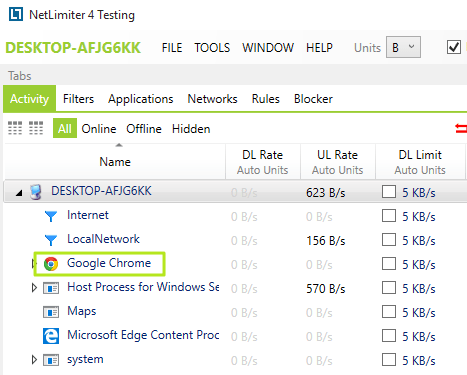Select the LocalNetwork filter row
Image resolution: width=467 pixels, height=375 pixels.
click(235, 240)
